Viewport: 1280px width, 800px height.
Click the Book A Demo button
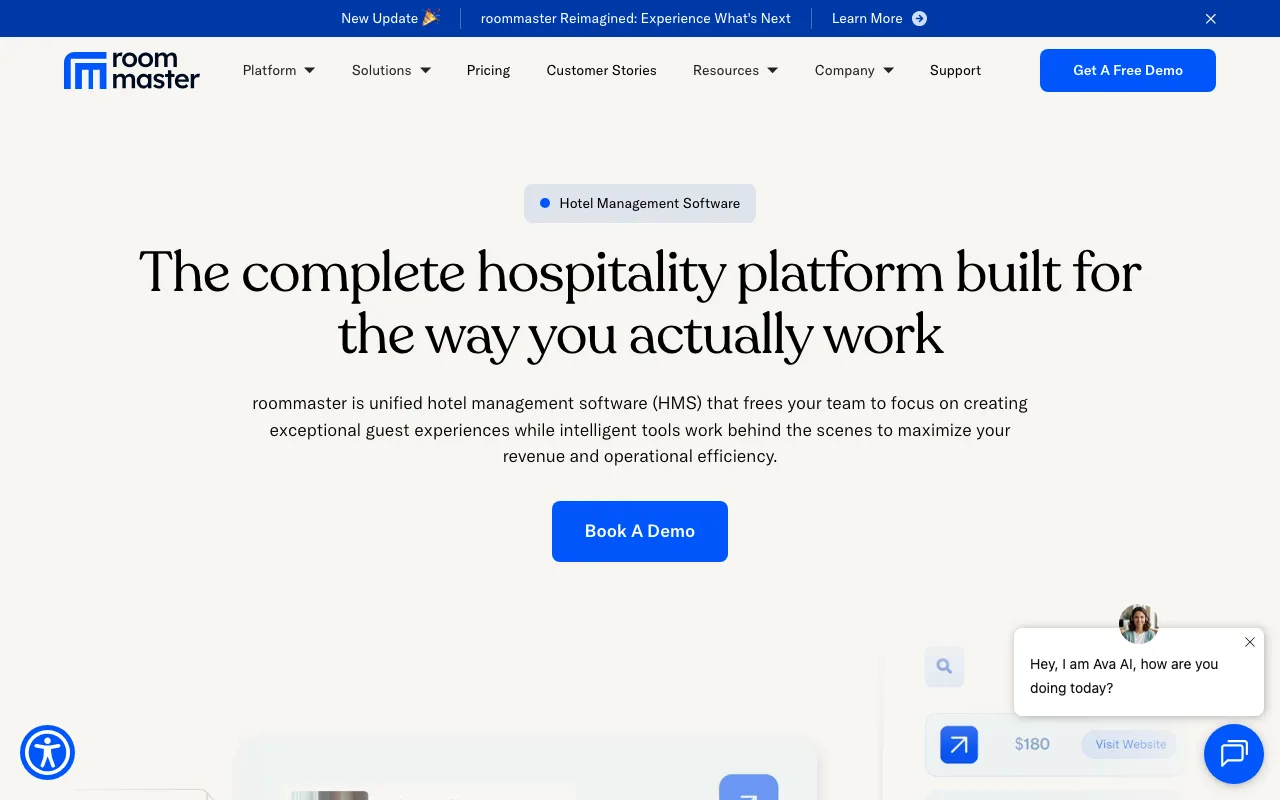[x=640, y=531]
